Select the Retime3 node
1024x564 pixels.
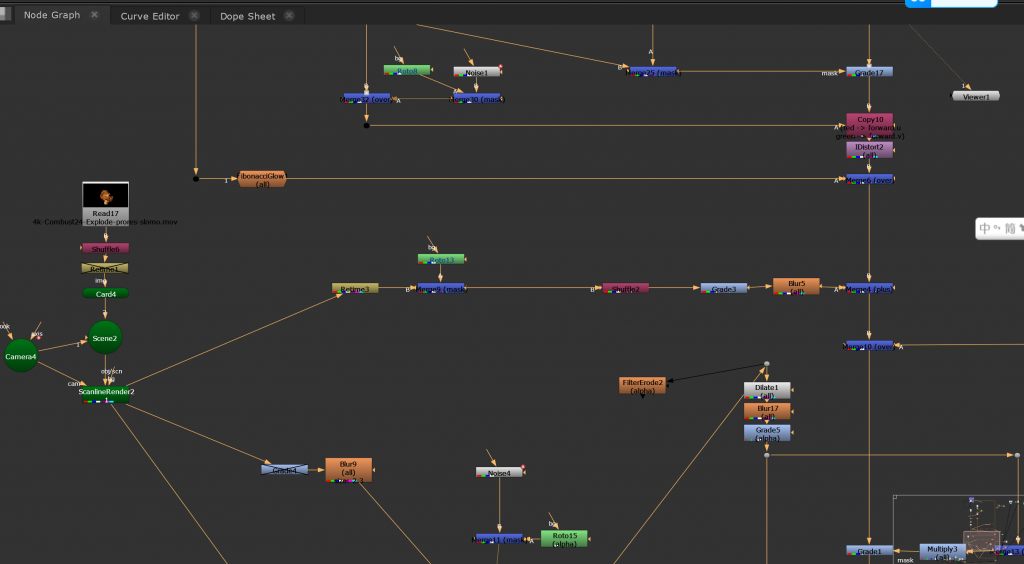coord(355,288)
